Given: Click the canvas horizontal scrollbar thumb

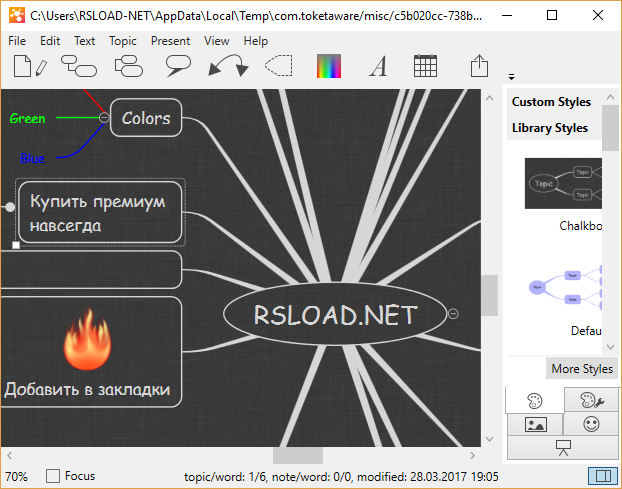Looking at the screenshot, I should coord(298,455).
